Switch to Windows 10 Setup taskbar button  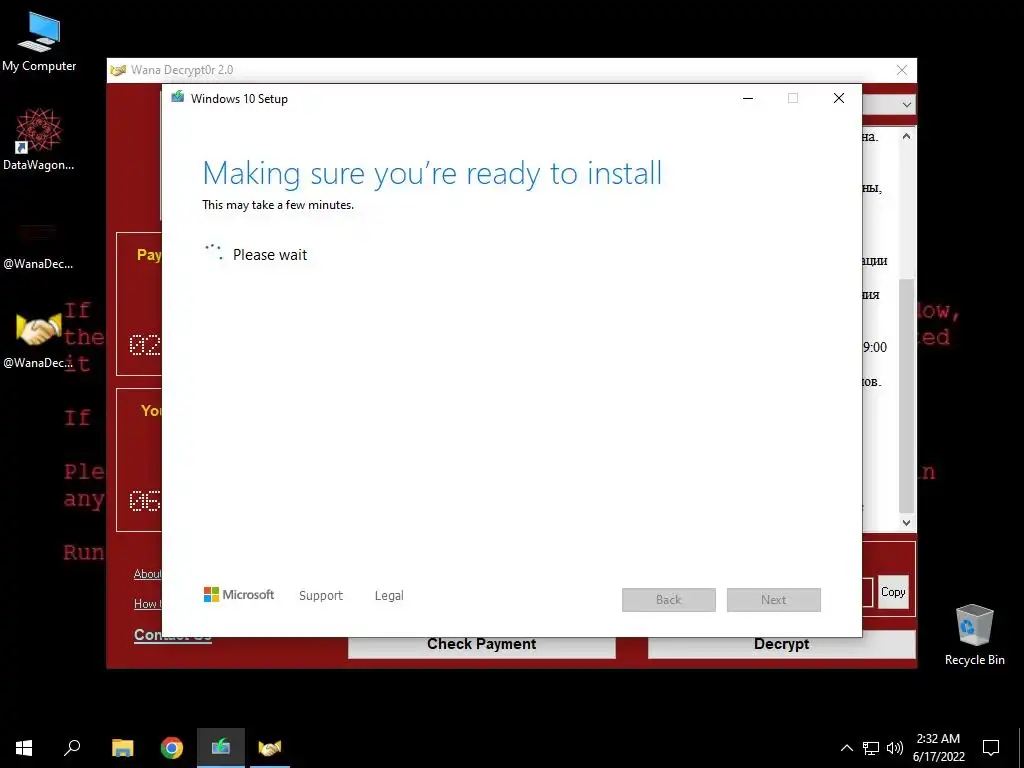tap(221, 748)
